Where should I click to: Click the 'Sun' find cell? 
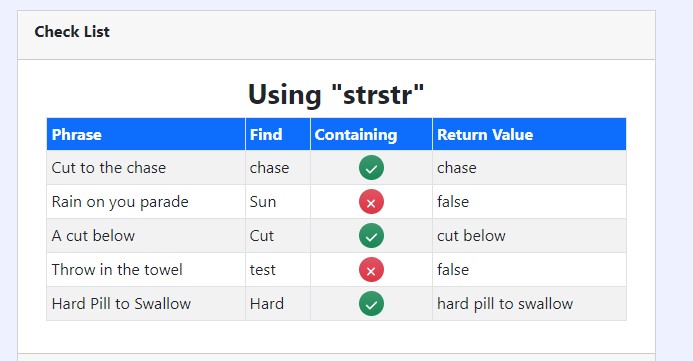coord(278,202)
